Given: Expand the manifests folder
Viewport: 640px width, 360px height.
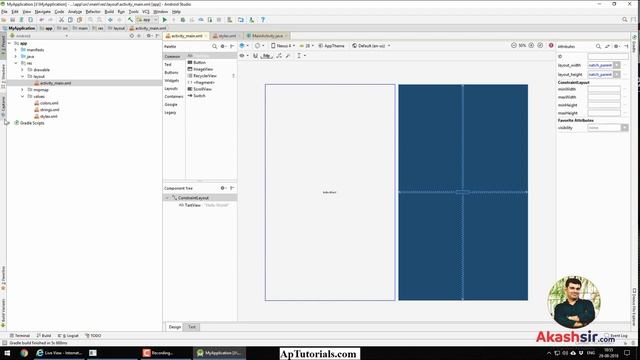Looking at the screenshot, I should (x=16, y=50).
